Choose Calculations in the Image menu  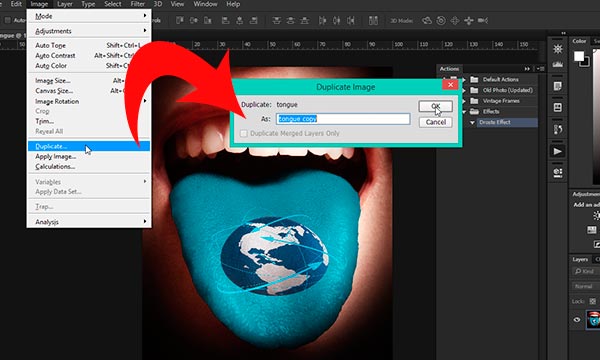pos(89,166)
